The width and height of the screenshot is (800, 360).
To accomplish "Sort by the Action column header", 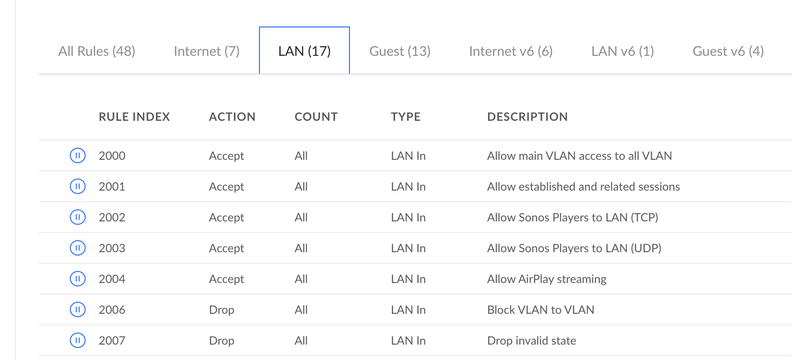I will (x=232, y=117).
